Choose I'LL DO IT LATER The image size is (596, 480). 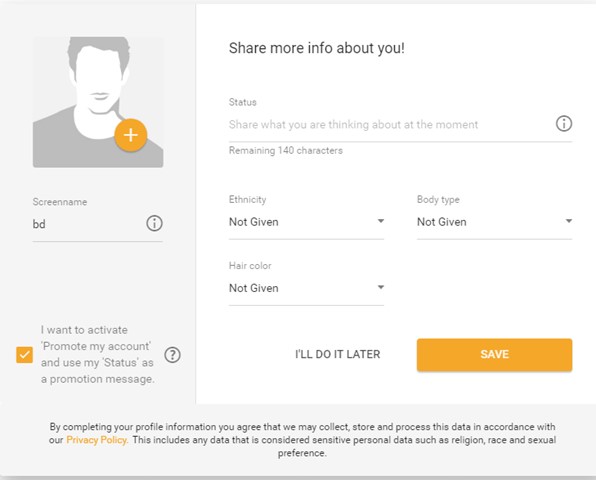click(x=338, y=354)
